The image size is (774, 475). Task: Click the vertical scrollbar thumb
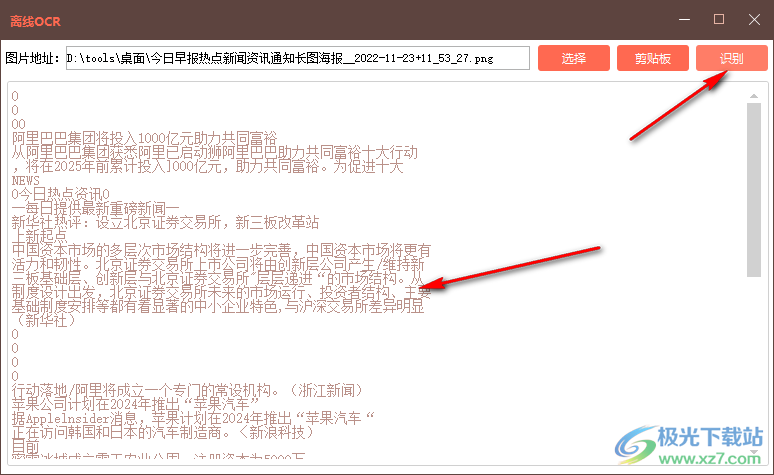pyautogui.click(x=754, y=190)
